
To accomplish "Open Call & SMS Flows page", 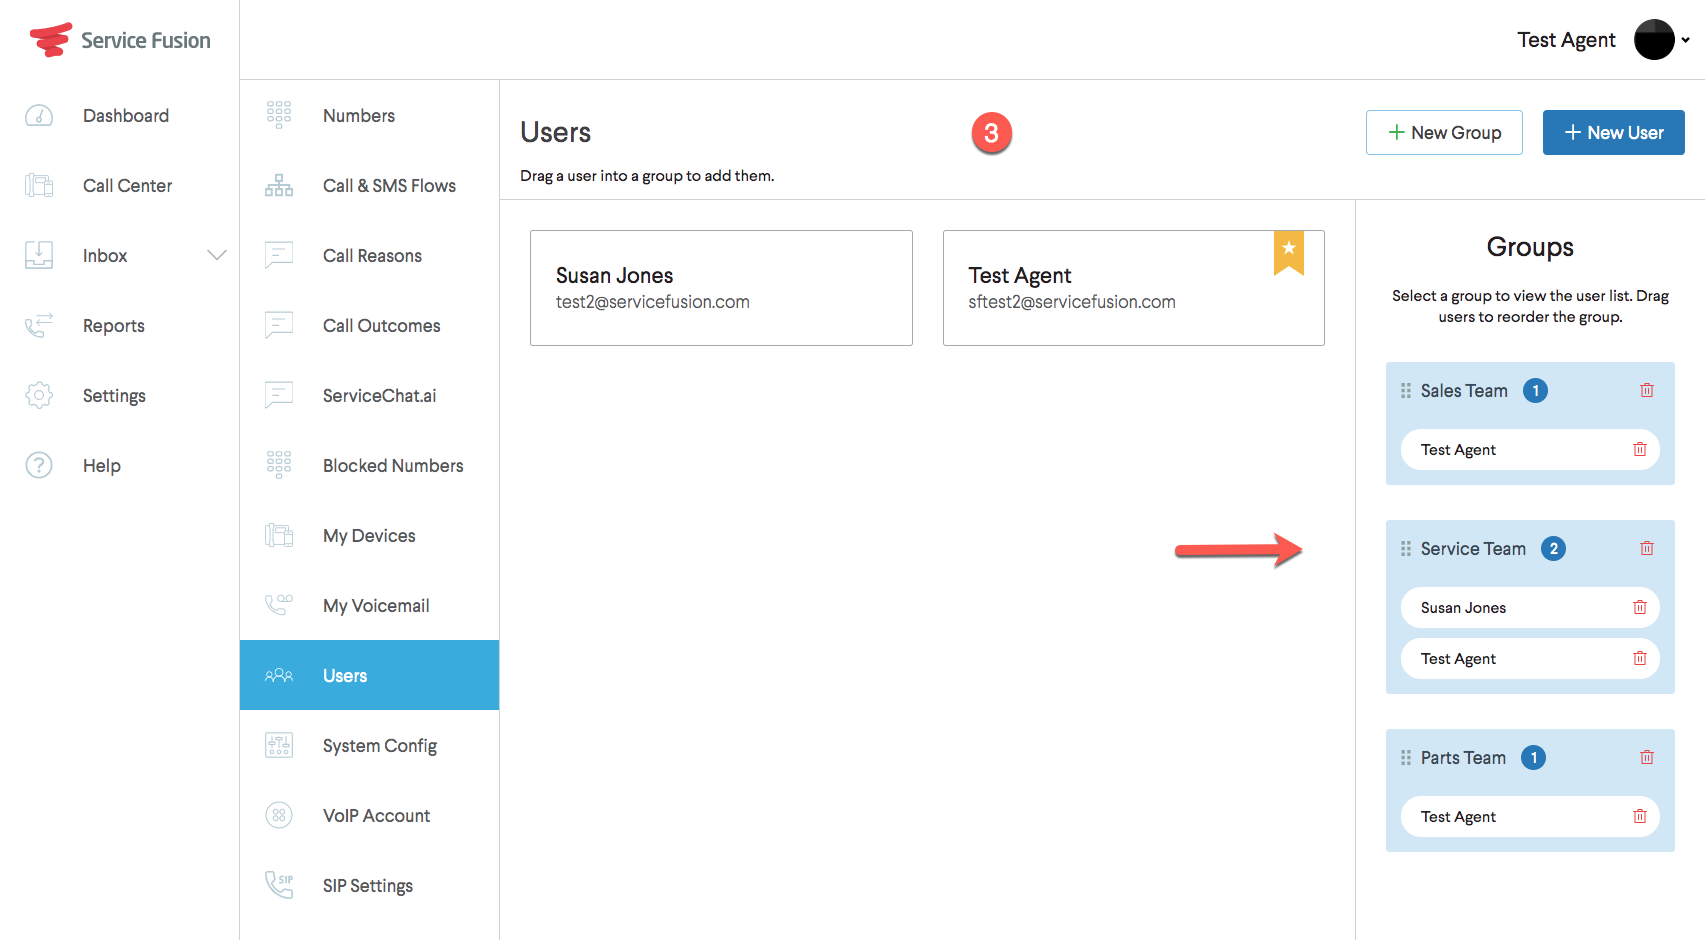I will [x=389, y=186].
